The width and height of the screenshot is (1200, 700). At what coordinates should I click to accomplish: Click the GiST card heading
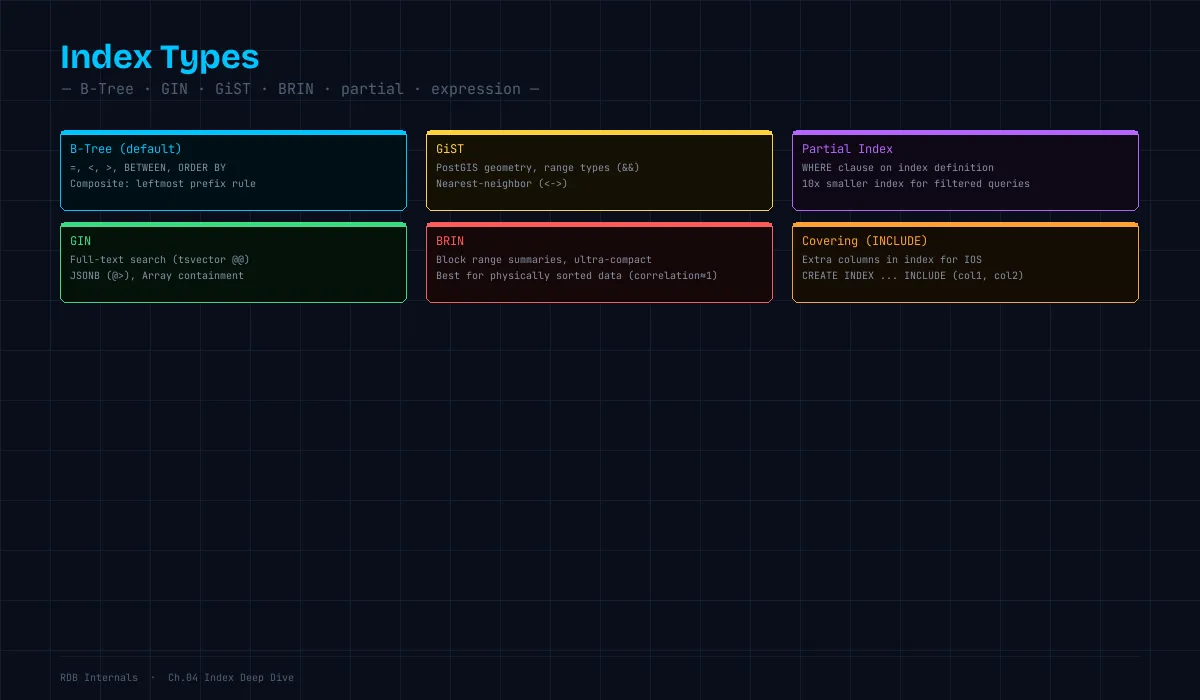click(450, 149)
